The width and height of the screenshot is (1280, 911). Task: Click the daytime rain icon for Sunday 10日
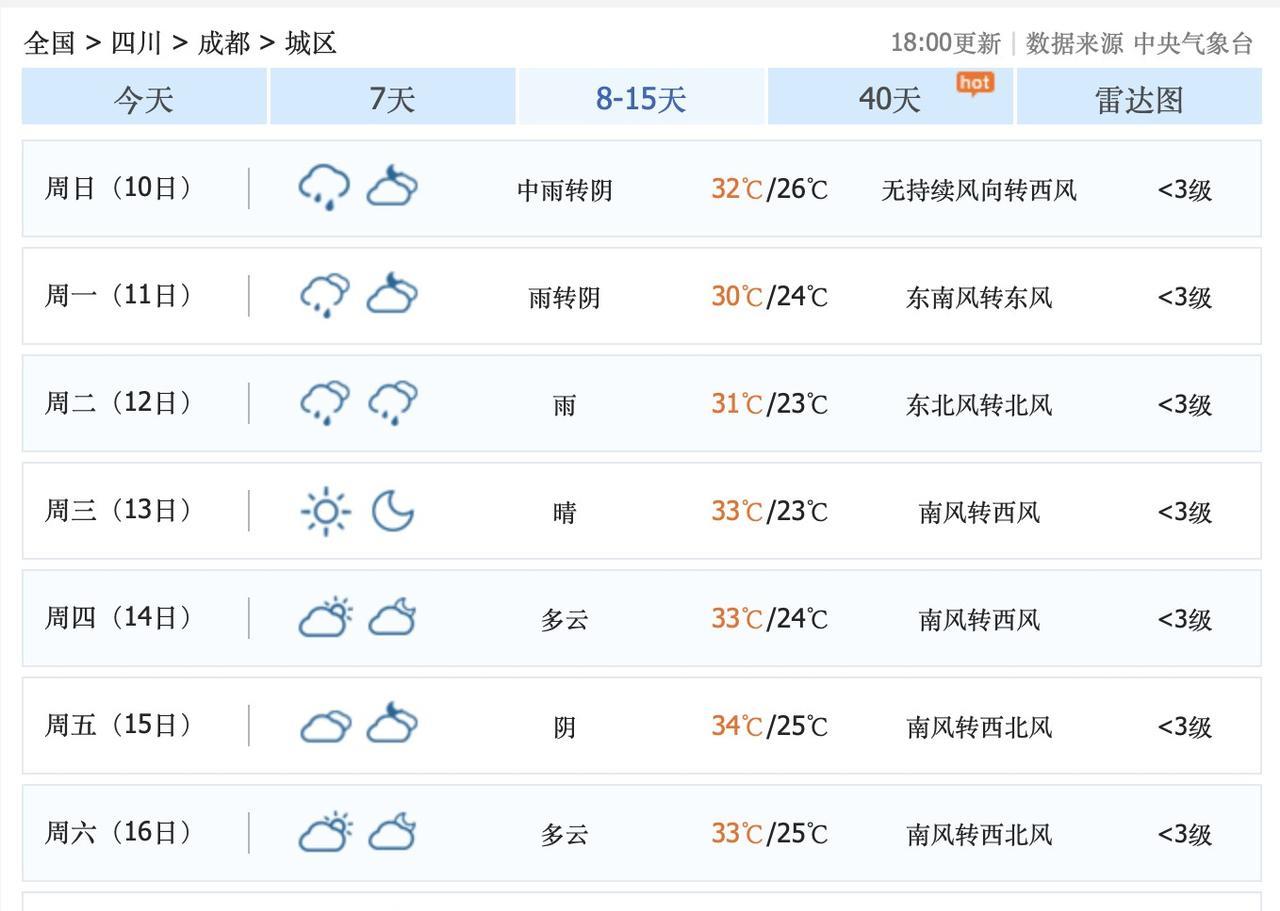324,187
